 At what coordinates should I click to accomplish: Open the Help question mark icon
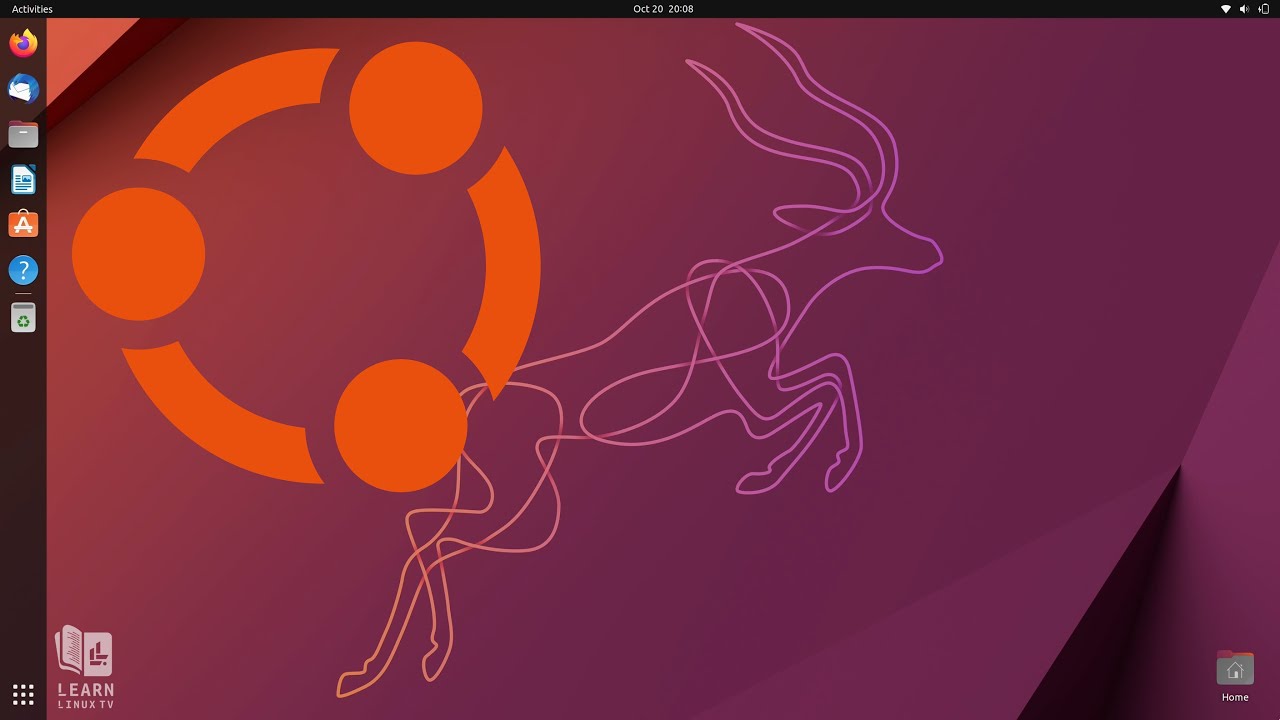[23, 270]
